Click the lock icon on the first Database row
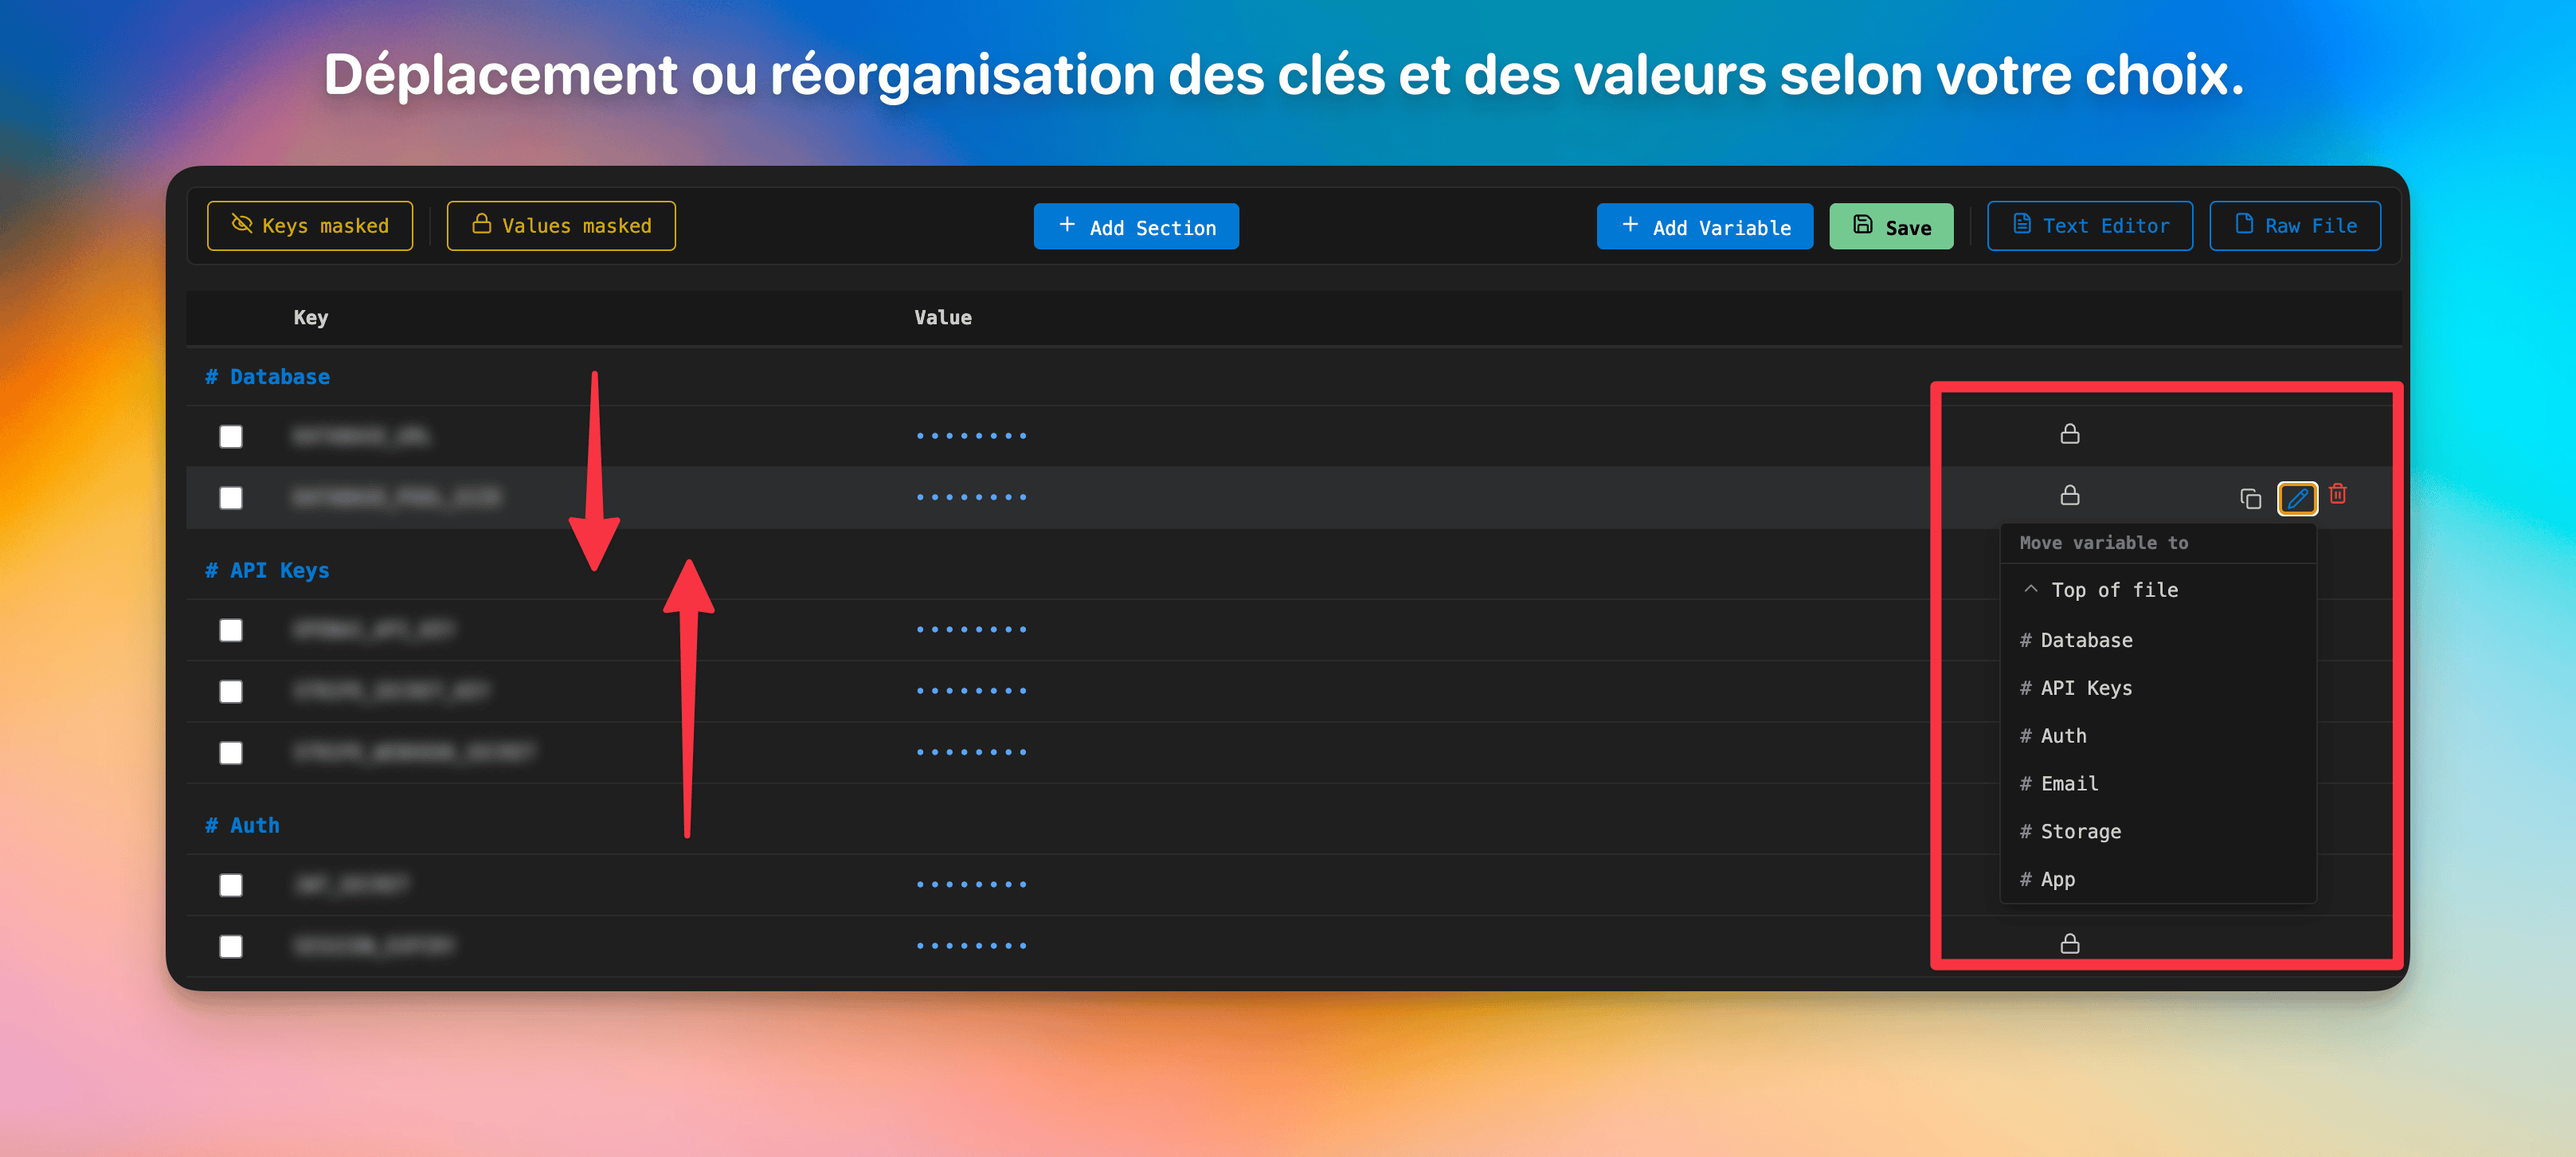Viewport: 2576px width, 1157px height. [2069, 434]
